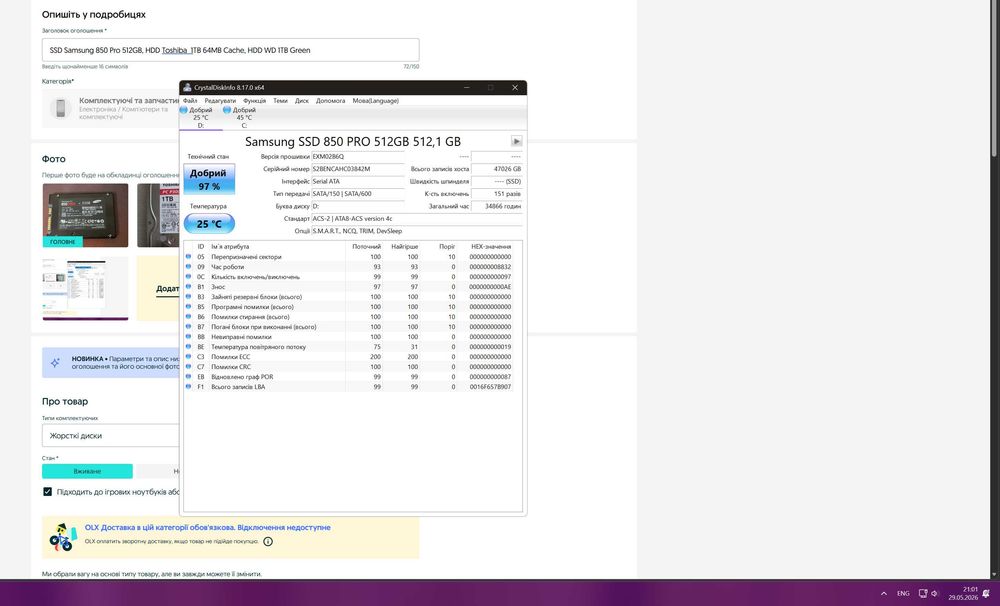This screenshot has width=1000, height=606.
Task: Open the Функція menu
Action: 254,101
